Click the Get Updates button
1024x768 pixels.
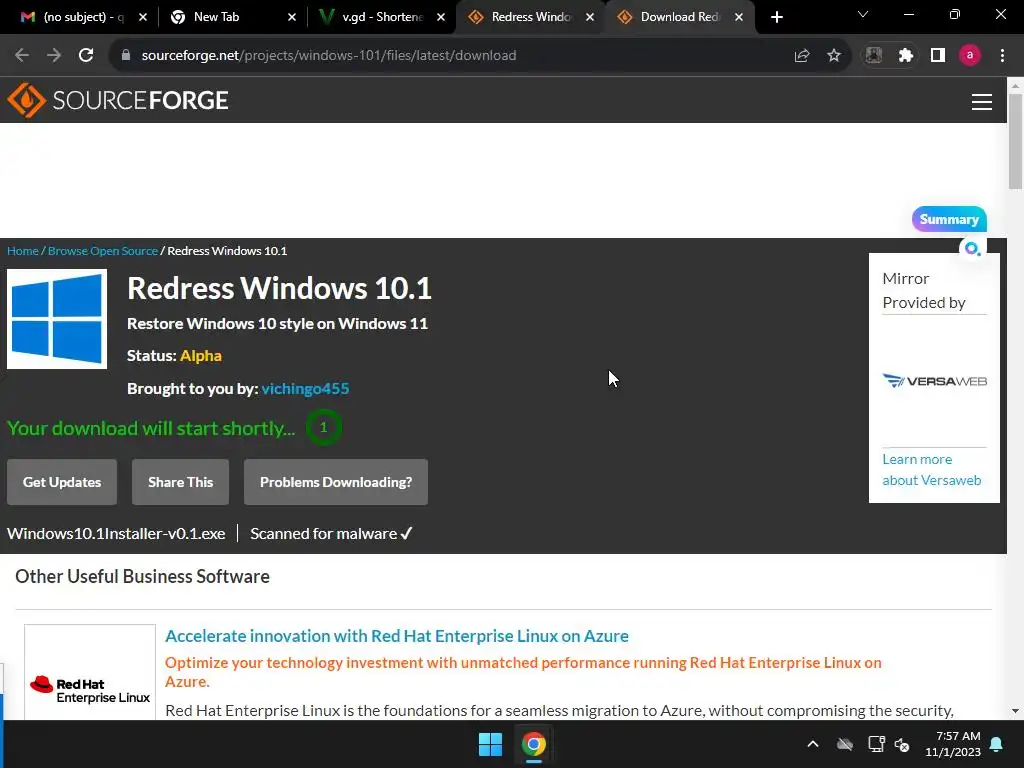pyautogui.click(x=62, y=482)
